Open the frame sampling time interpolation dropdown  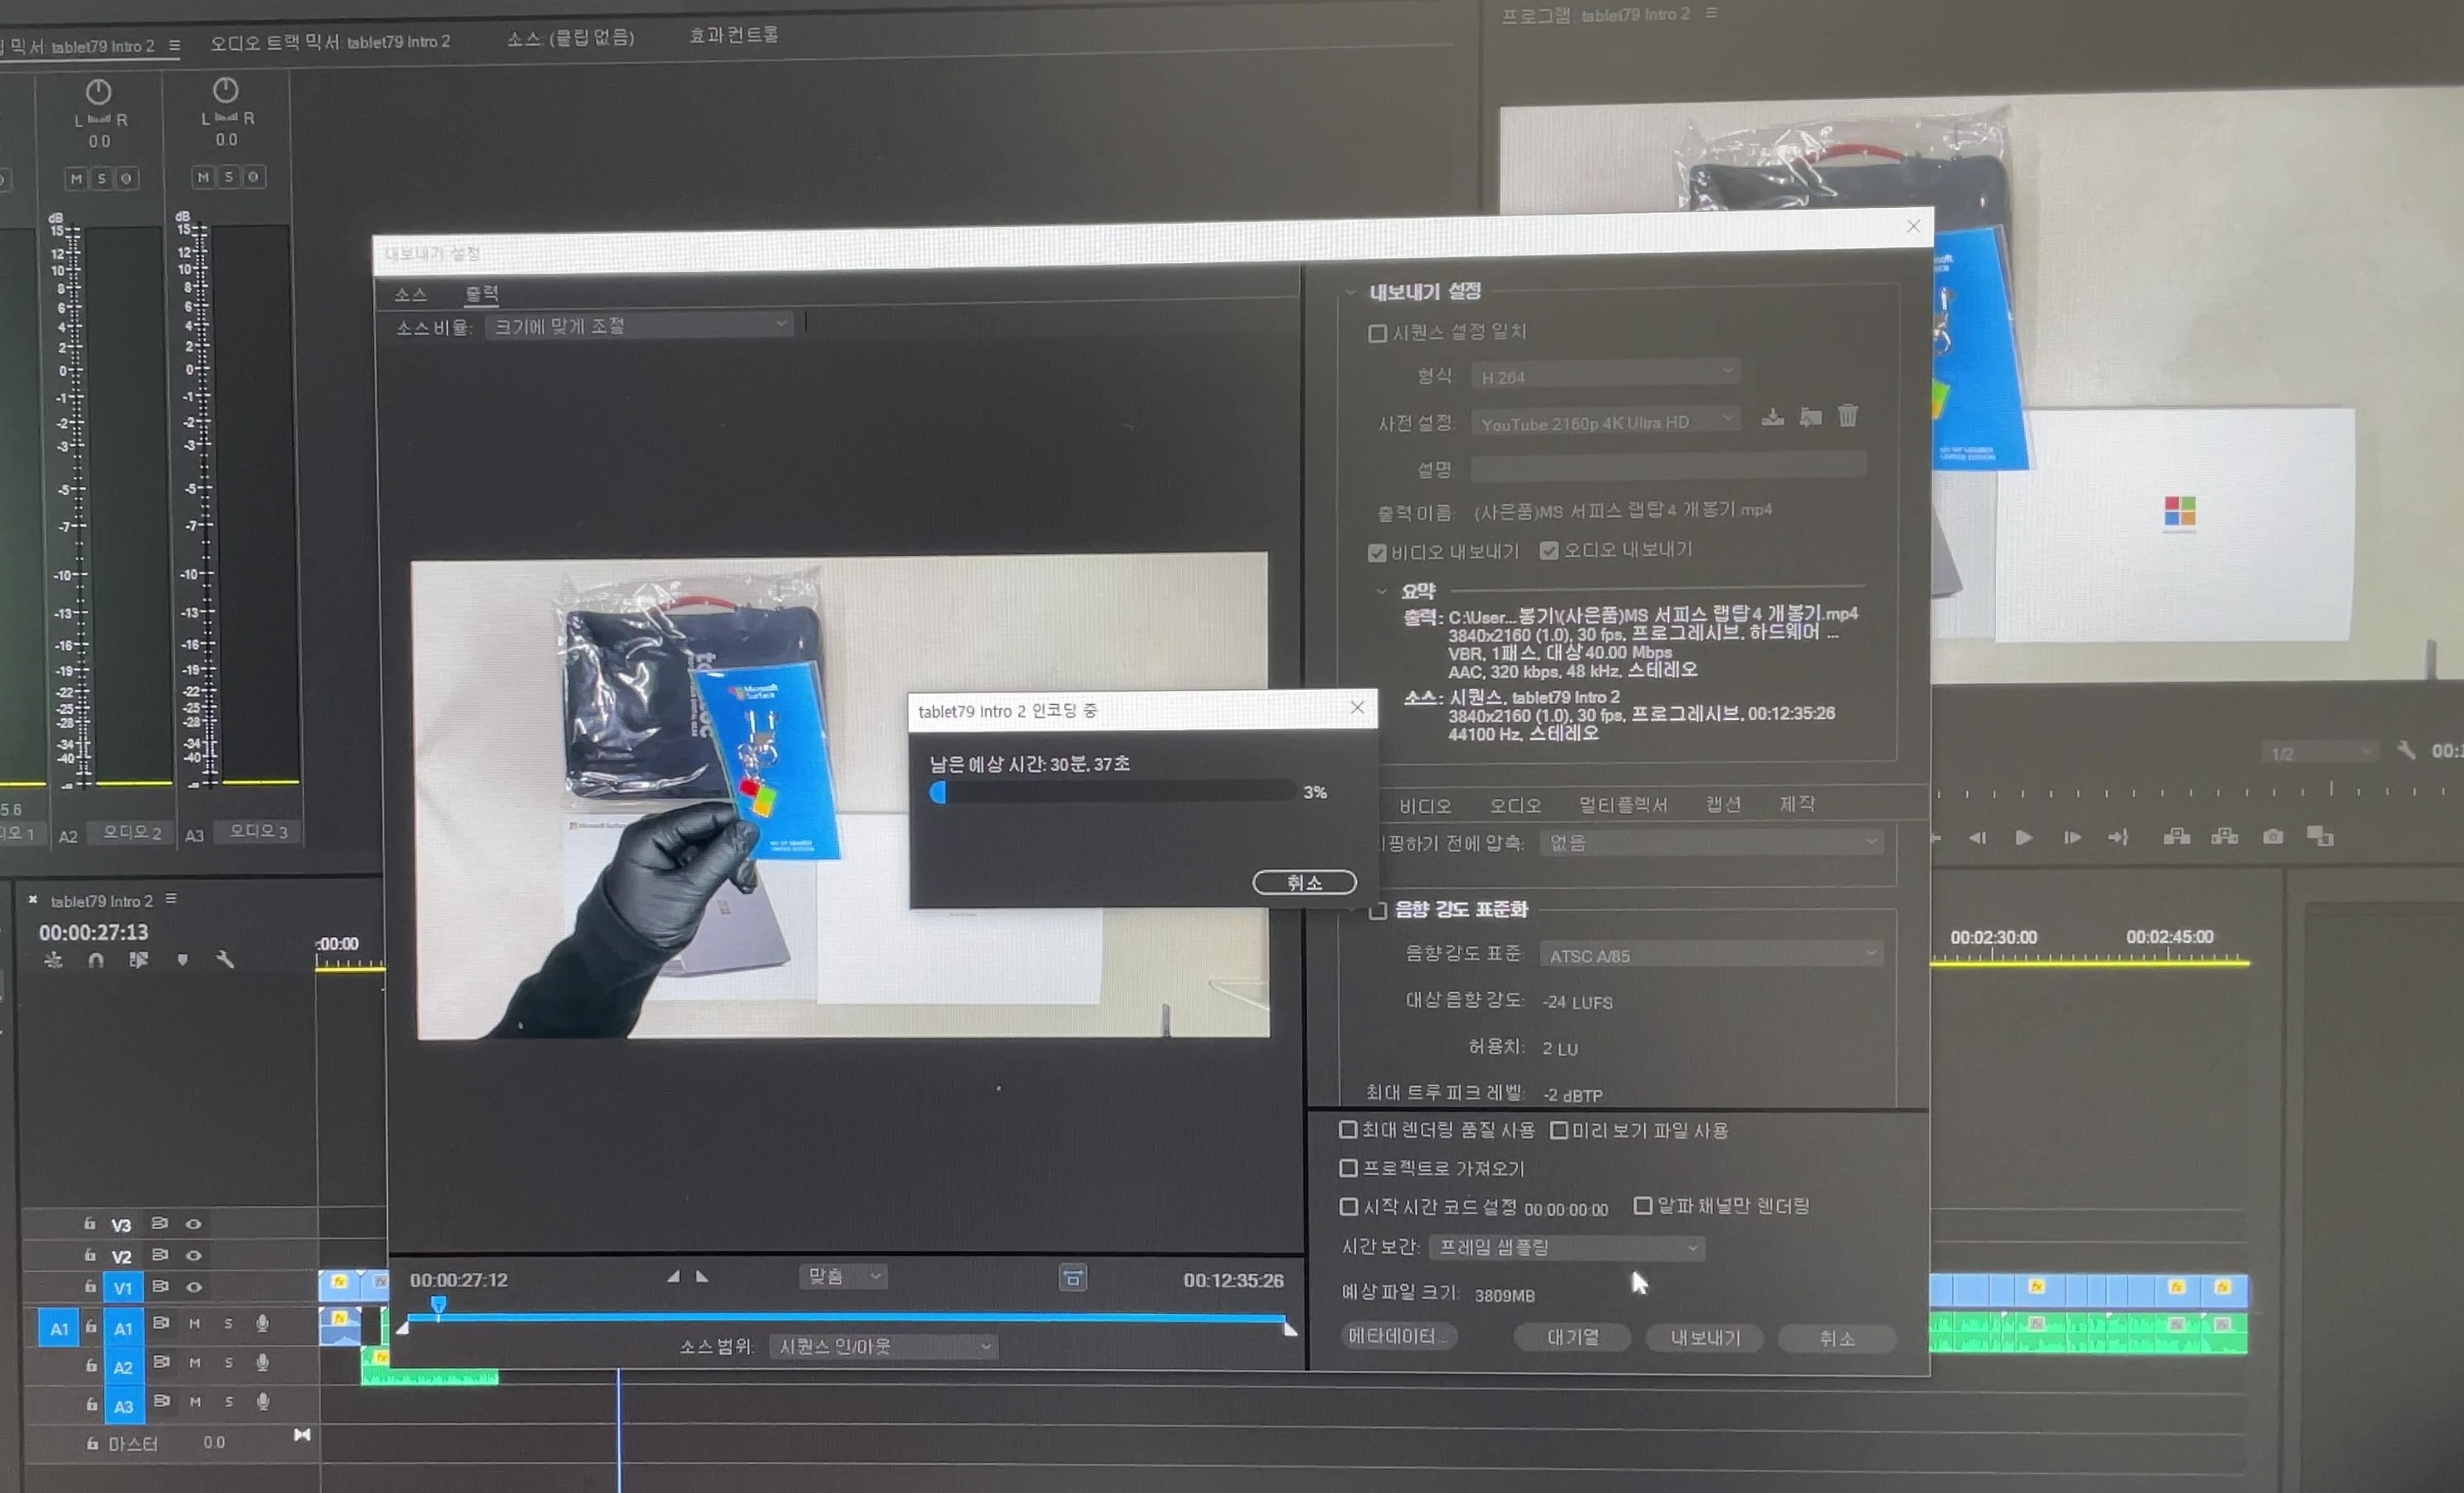(1567, 1247)
